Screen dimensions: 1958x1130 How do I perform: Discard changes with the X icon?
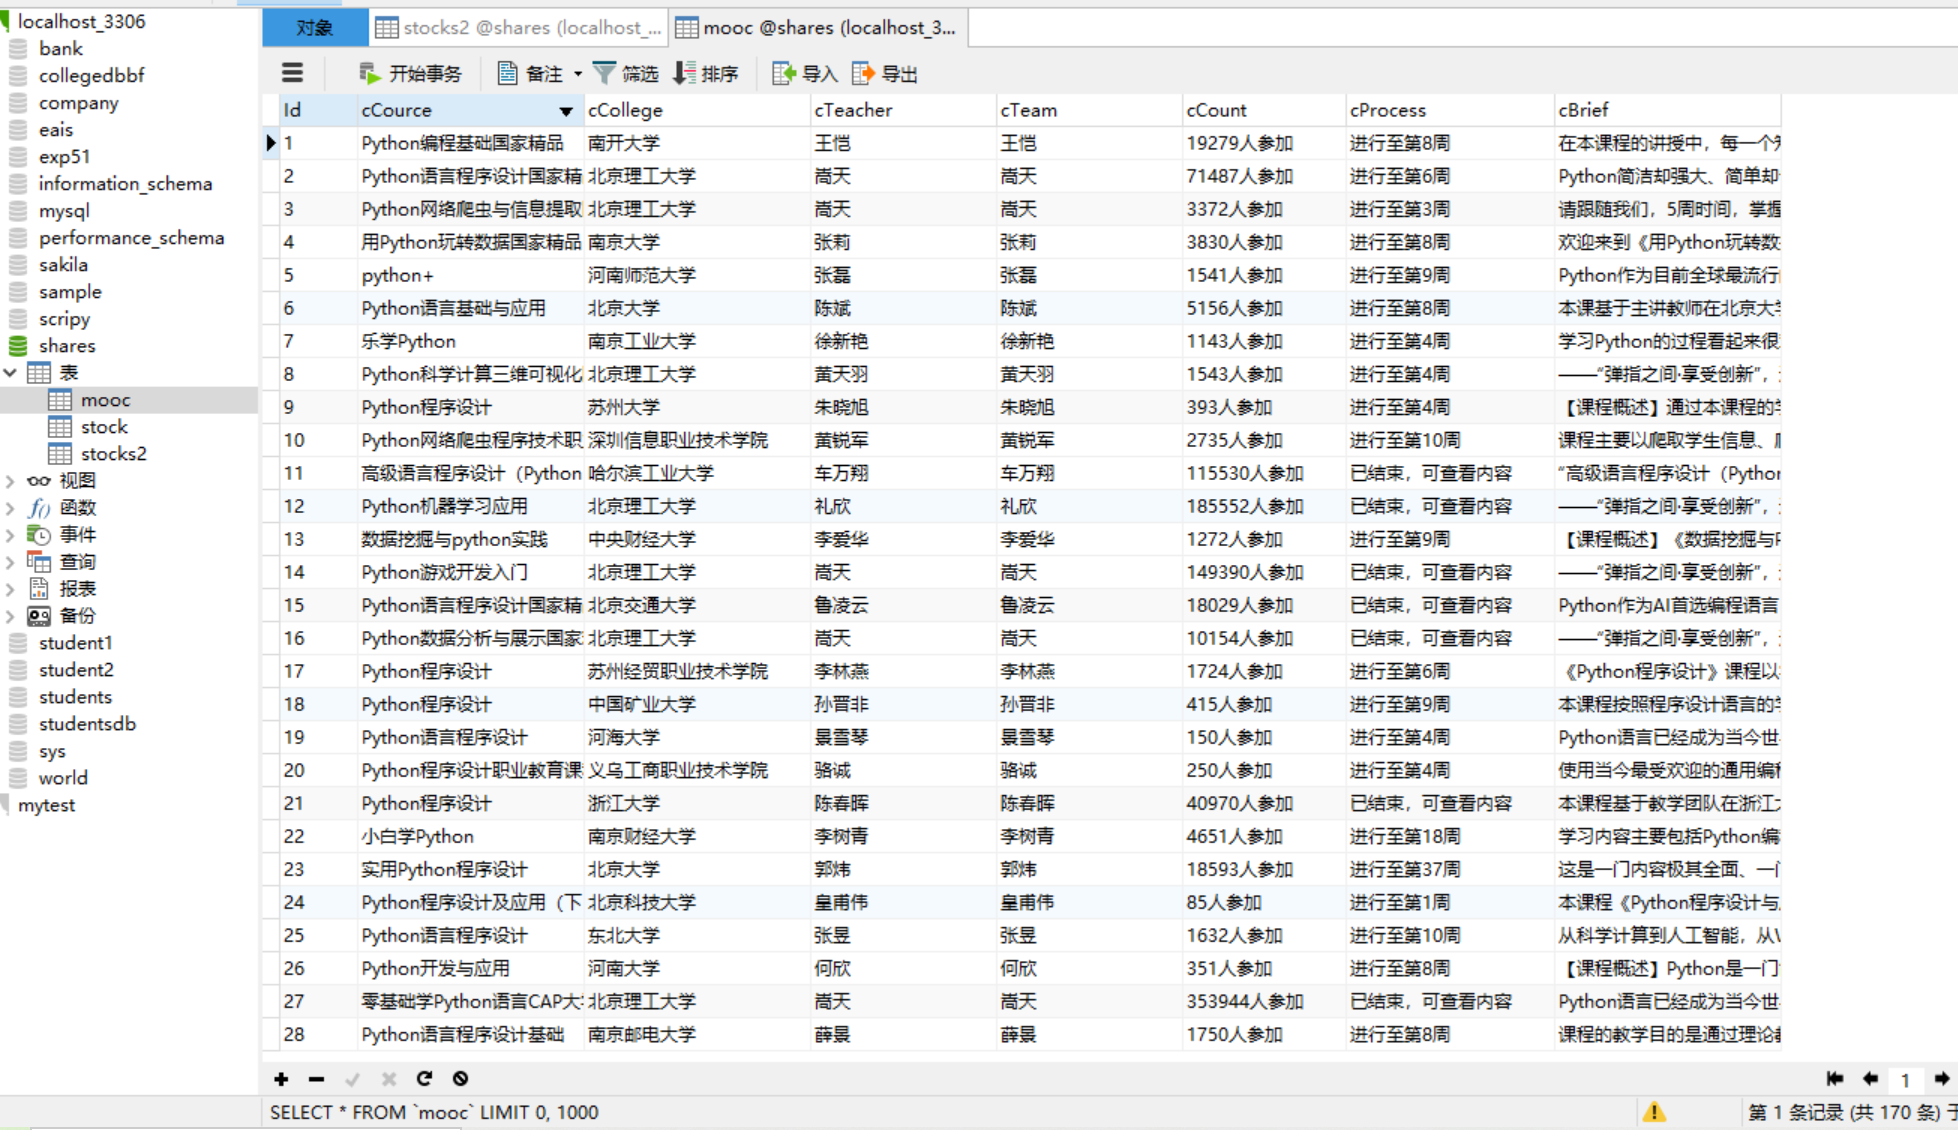pyautogui.click(x=388, y=1079)
